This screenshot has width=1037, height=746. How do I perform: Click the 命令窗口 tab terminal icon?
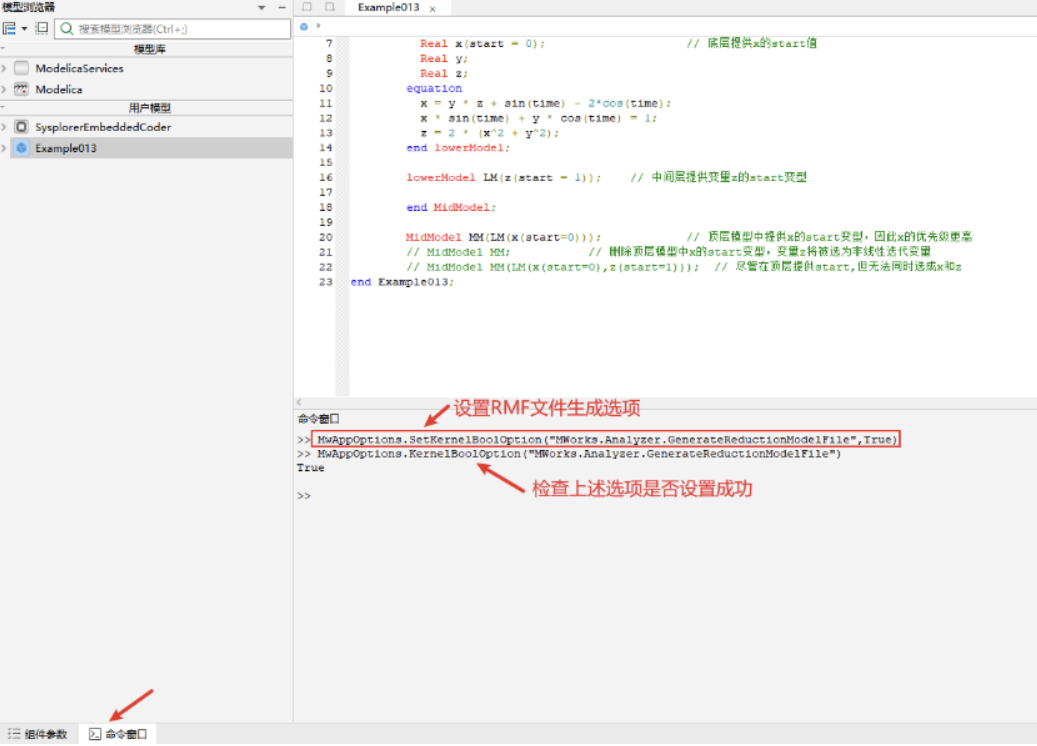tap(95, 734)
